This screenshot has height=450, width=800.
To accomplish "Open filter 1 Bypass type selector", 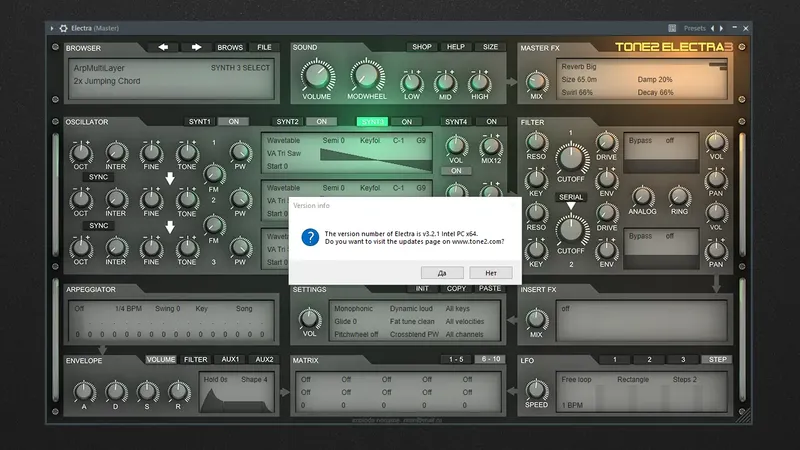I will click(x=640, y=140).
